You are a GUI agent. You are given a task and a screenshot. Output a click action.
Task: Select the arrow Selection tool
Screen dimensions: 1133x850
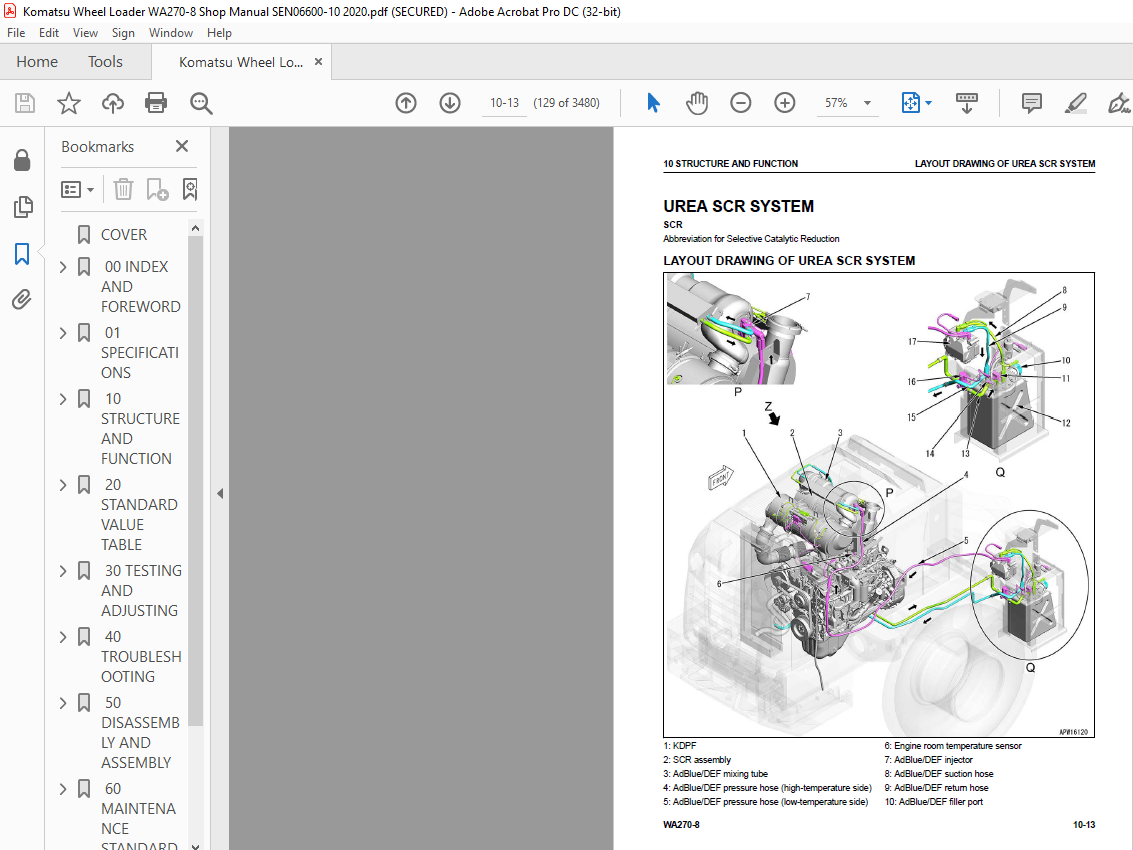[653, 103]
